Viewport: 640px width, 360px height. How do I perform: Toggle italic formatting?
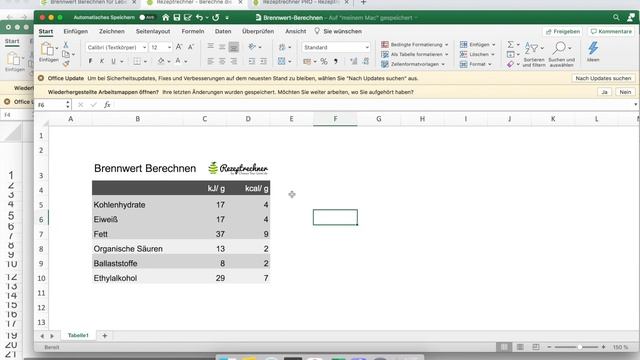(x=102, y=61)
